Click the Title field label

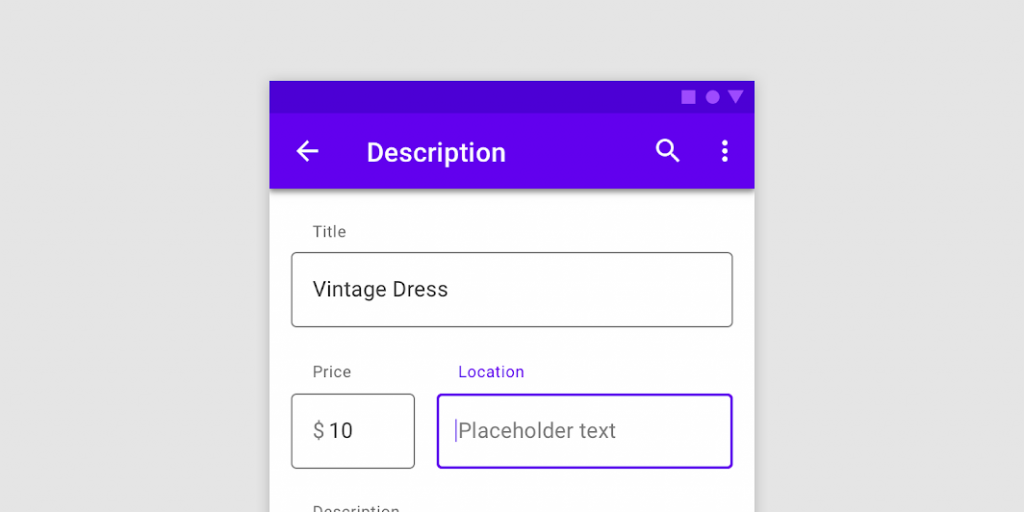[x=329, y=232]
